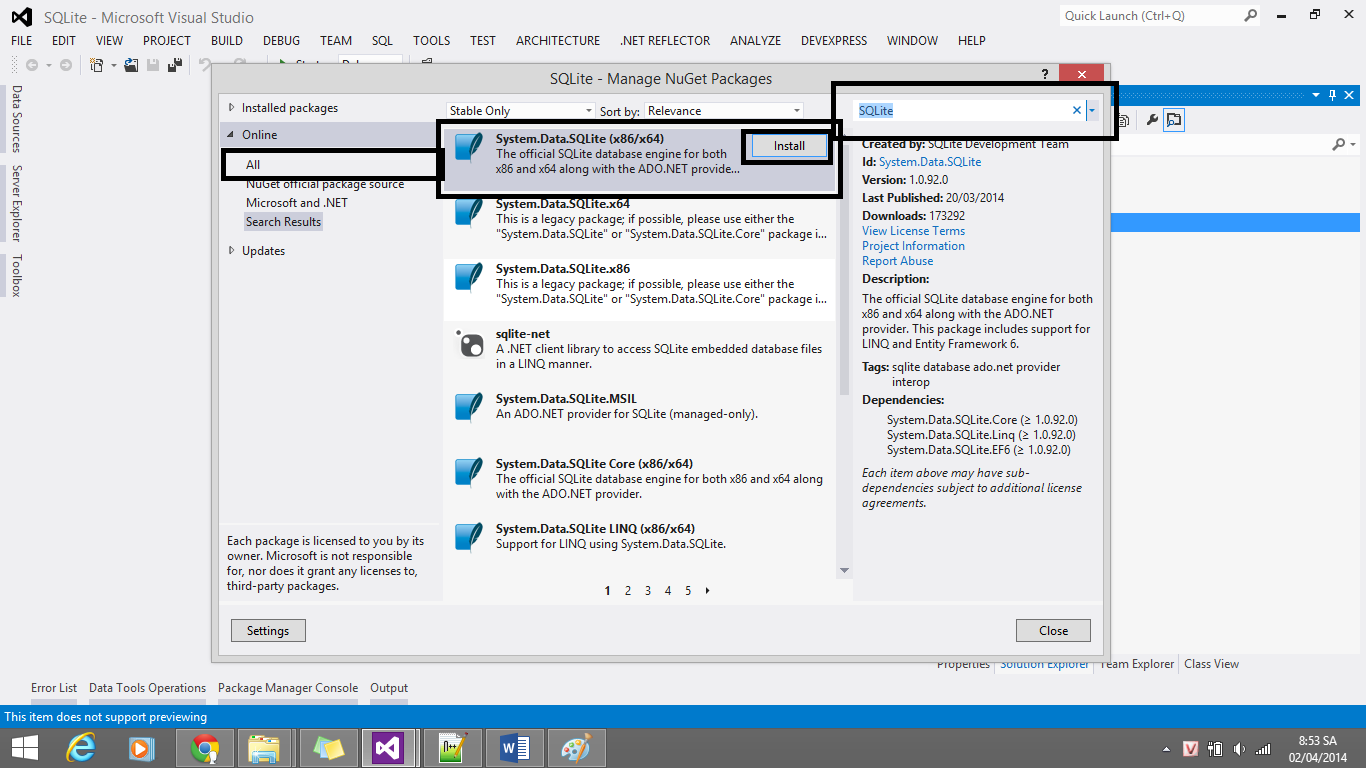
Task: Click the sqlite-net package icon
Action: coord(470,345)
